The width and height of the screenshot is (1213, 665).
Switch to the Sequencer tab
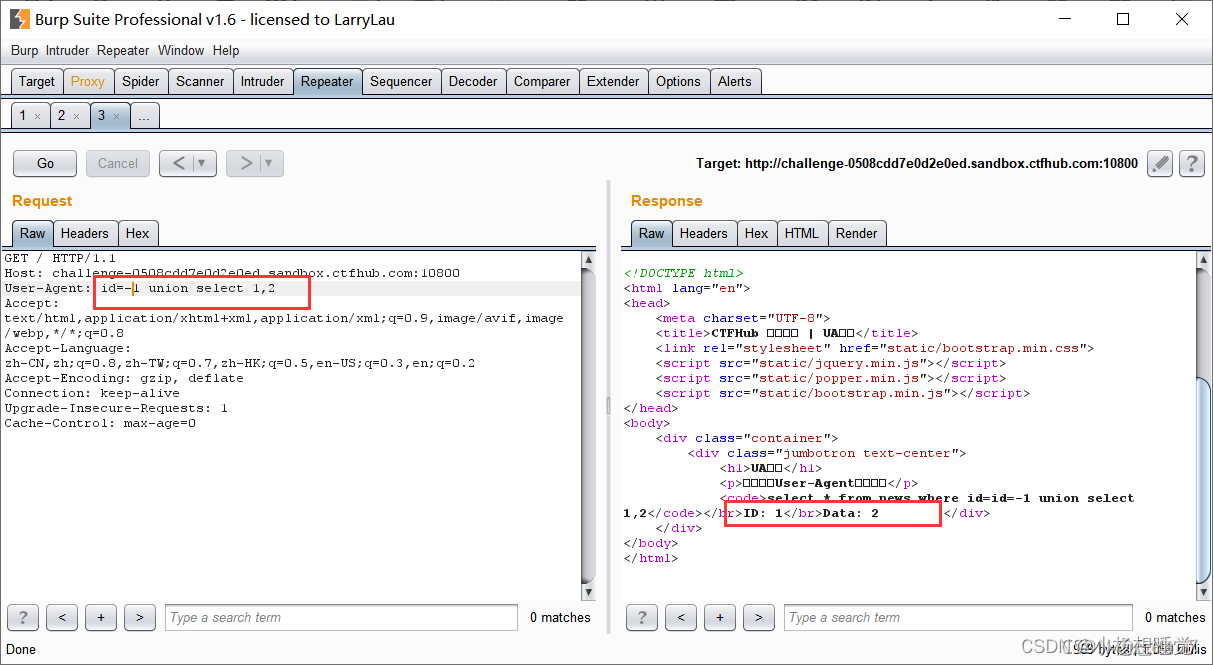(401, 81)
